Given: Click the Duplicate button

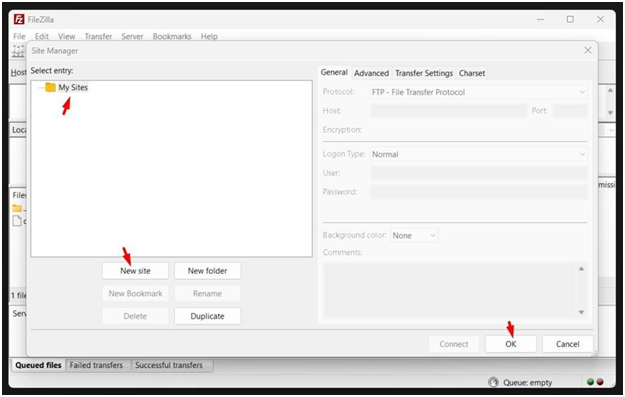Looking at the screenshot, I should click(207, 316).
